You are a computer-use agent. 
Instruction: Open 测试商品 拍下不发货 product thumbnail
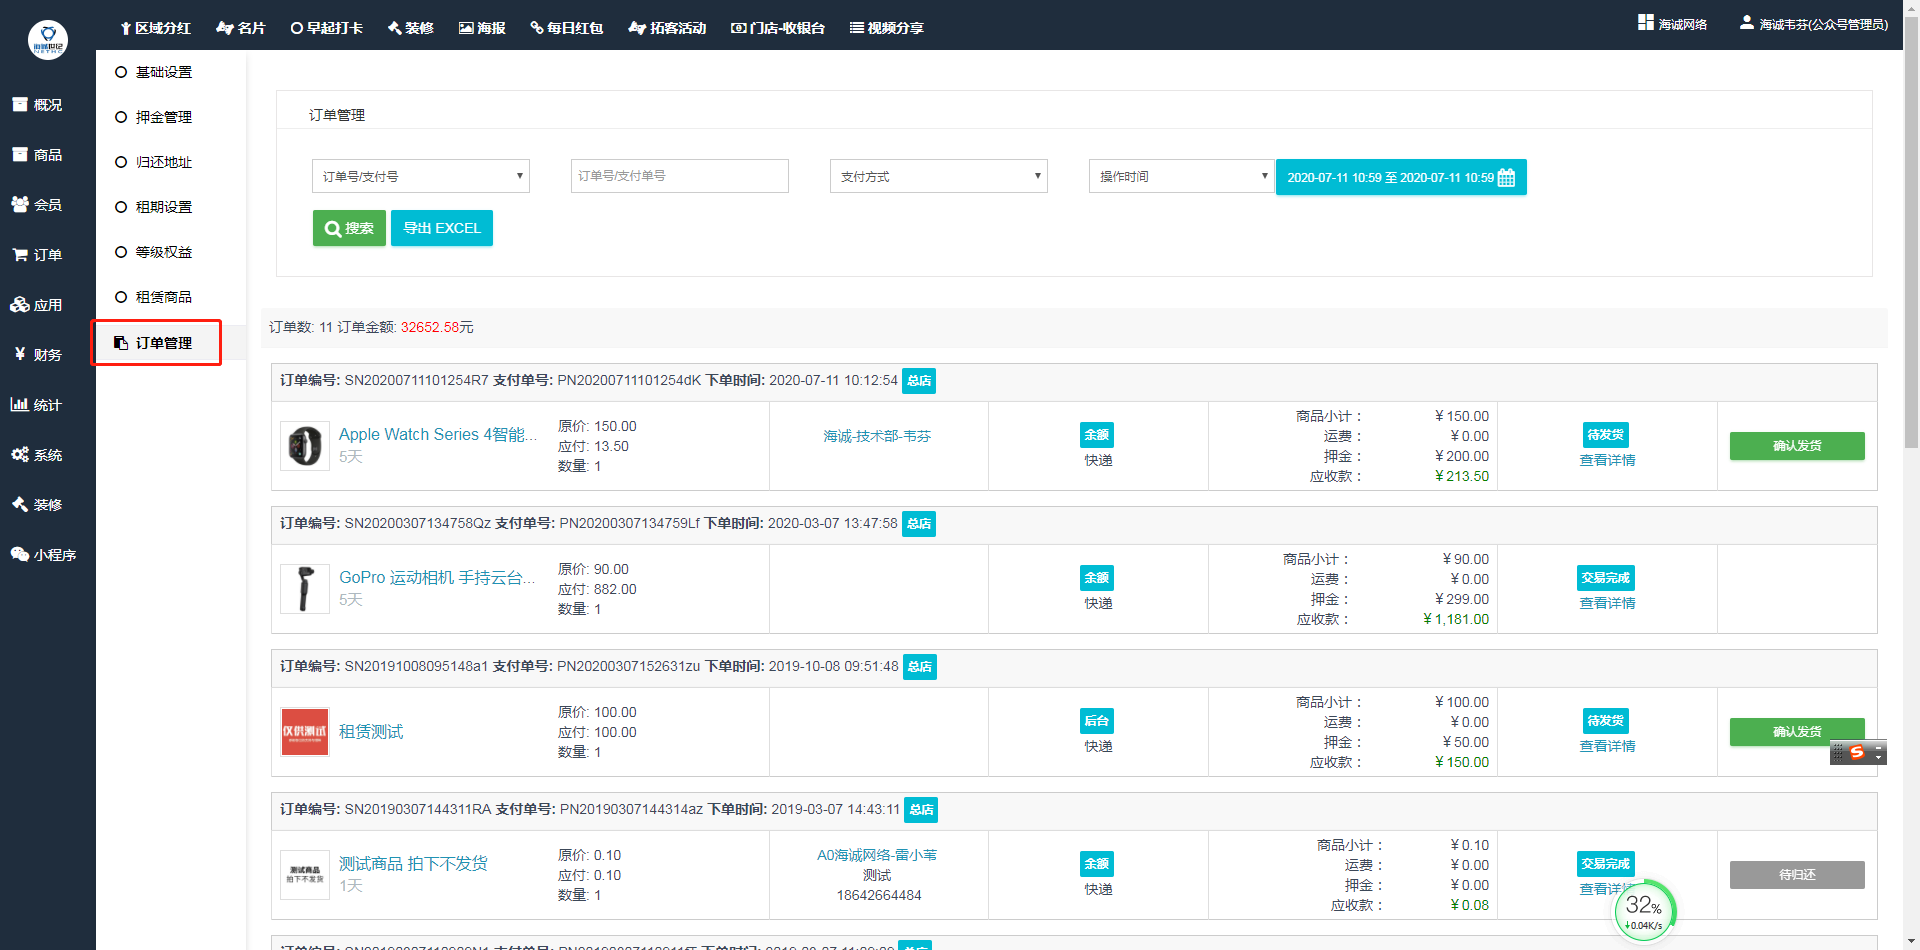tap(305, 875)
